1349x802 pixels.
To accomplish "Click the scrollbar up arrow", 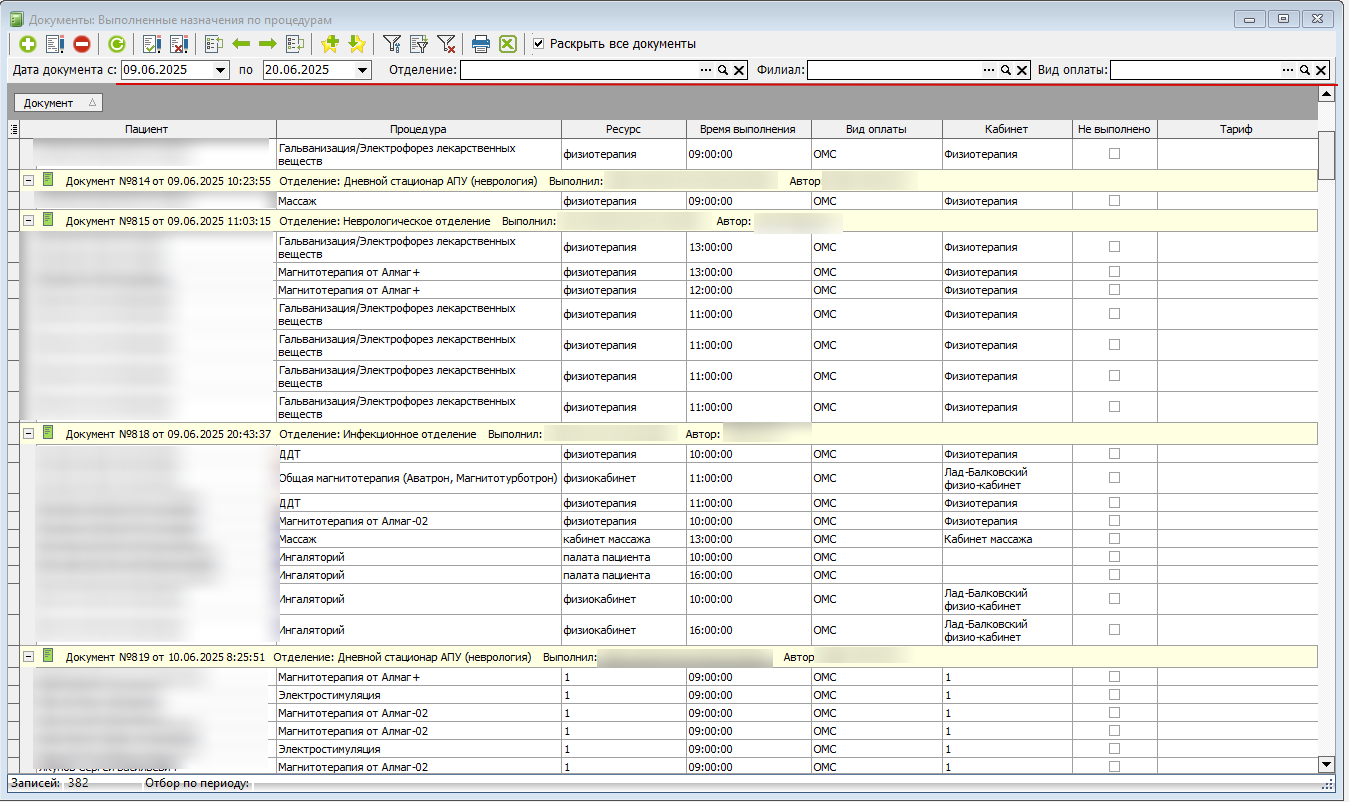I will (1327, 94).
